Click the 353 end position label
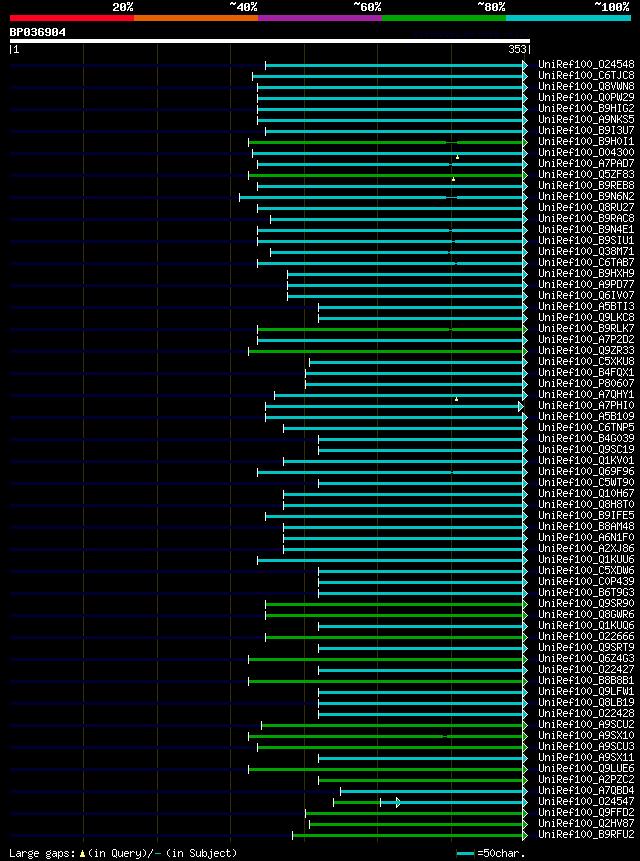The image size is (640, 861). 518,49
